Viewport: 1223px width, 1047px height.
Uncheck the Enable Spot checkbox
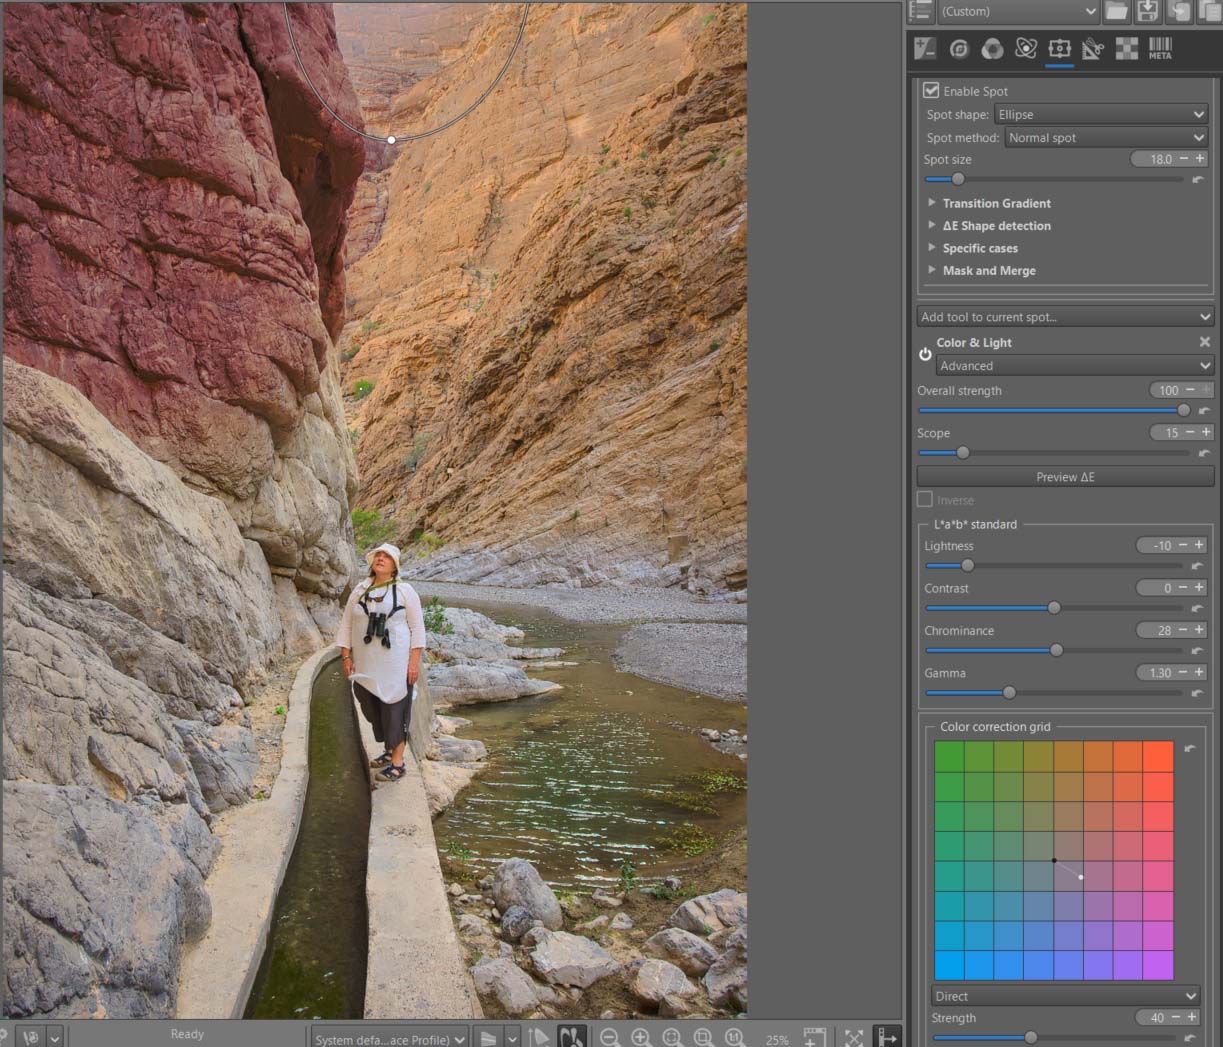(x=931, y=90)
